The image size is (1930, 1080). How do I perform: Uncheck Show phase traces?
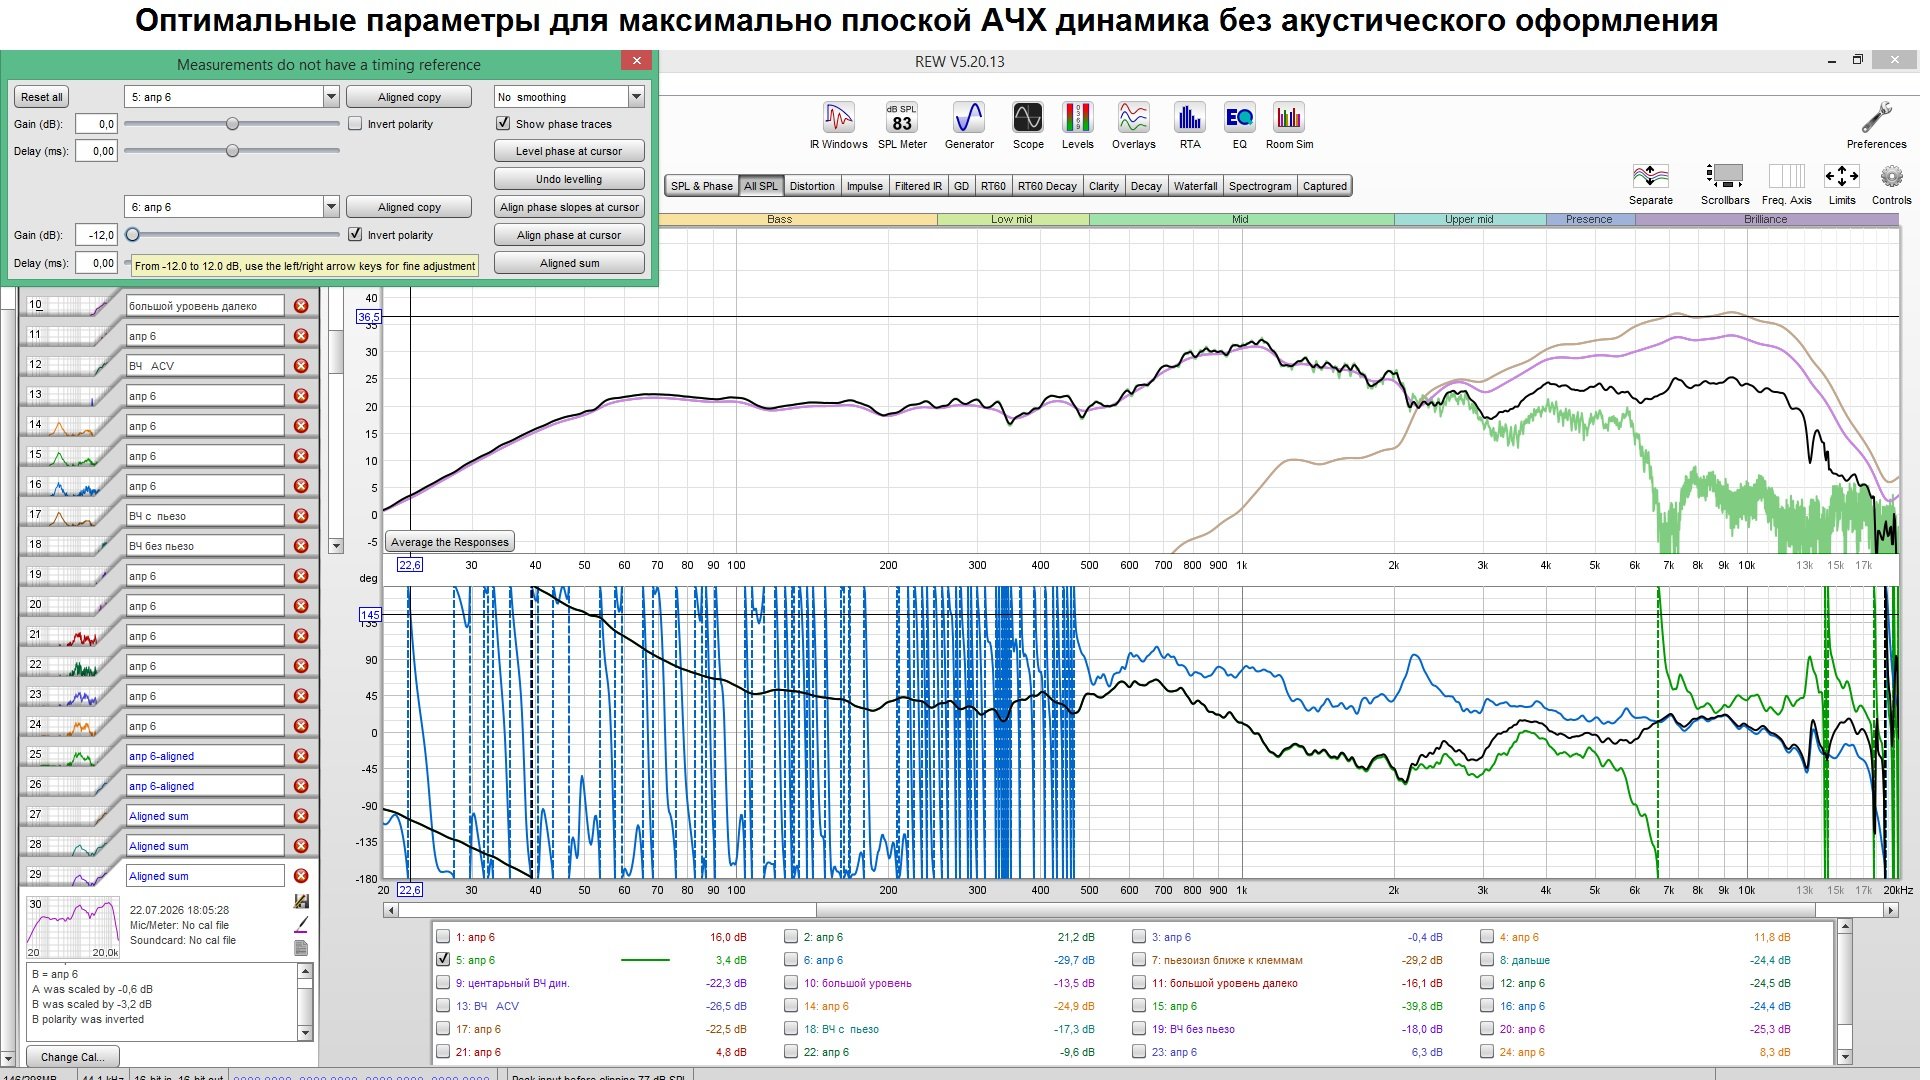503,124
